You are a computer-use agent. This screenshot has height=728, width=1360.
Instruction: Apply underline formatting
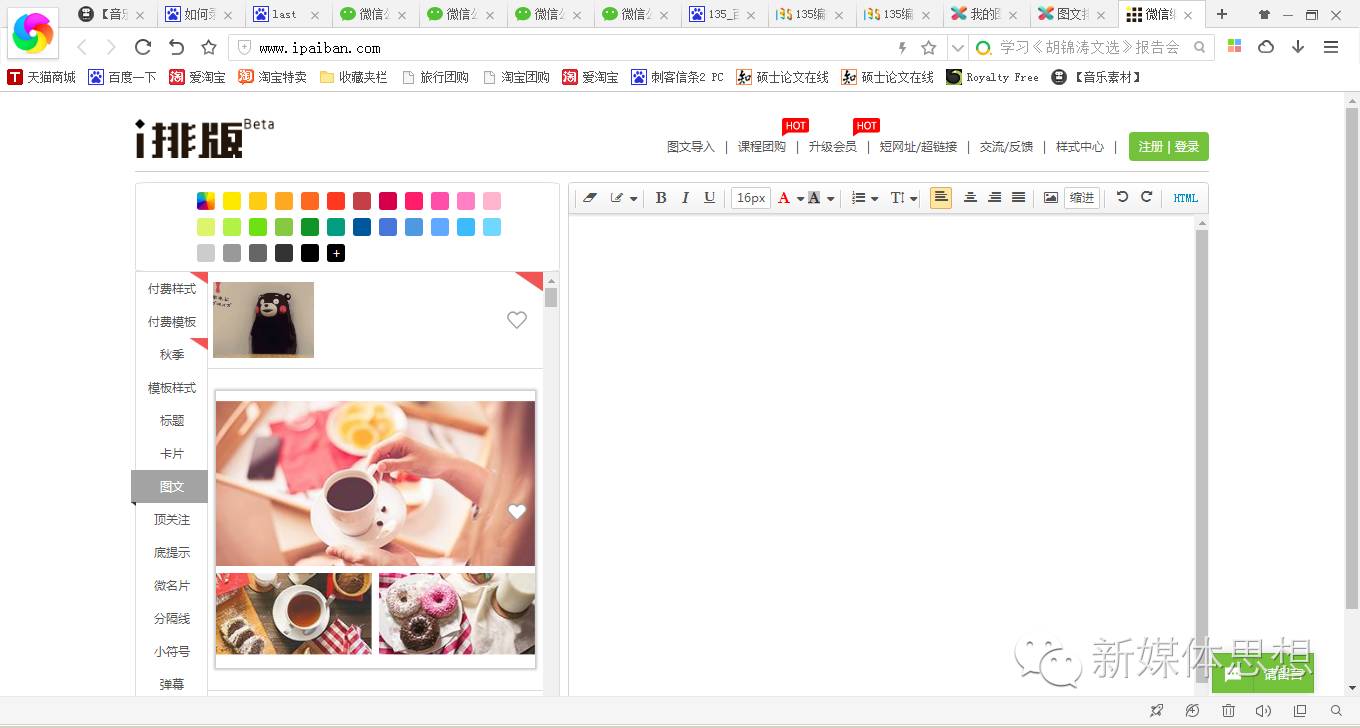pyautogui.click(x=709, y=197)
